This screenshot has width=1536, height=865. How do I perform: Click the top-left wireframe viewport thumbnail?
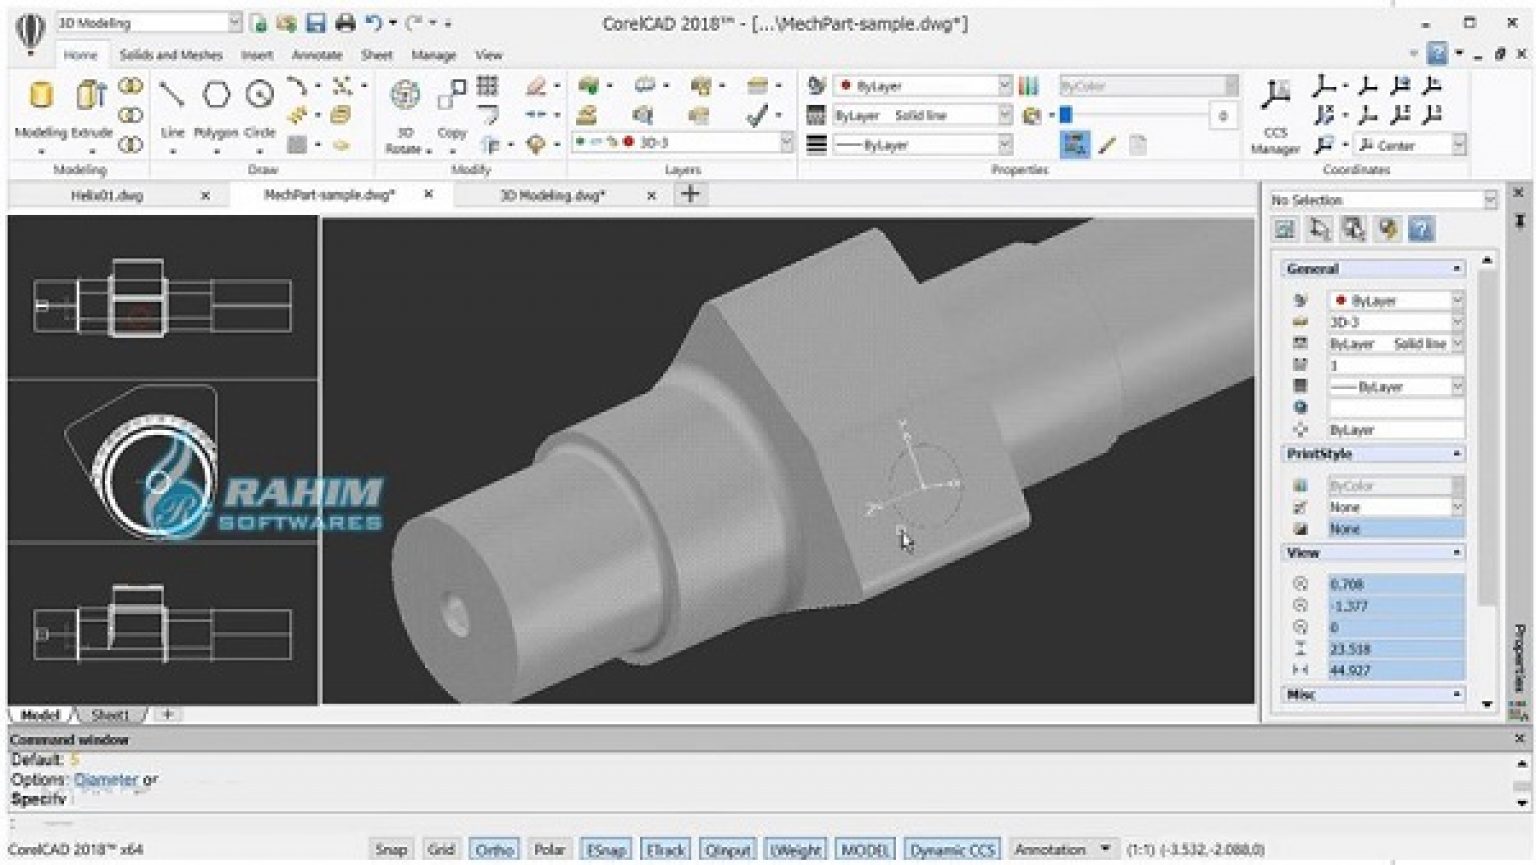pyautogui.click(x=163, y=297)
